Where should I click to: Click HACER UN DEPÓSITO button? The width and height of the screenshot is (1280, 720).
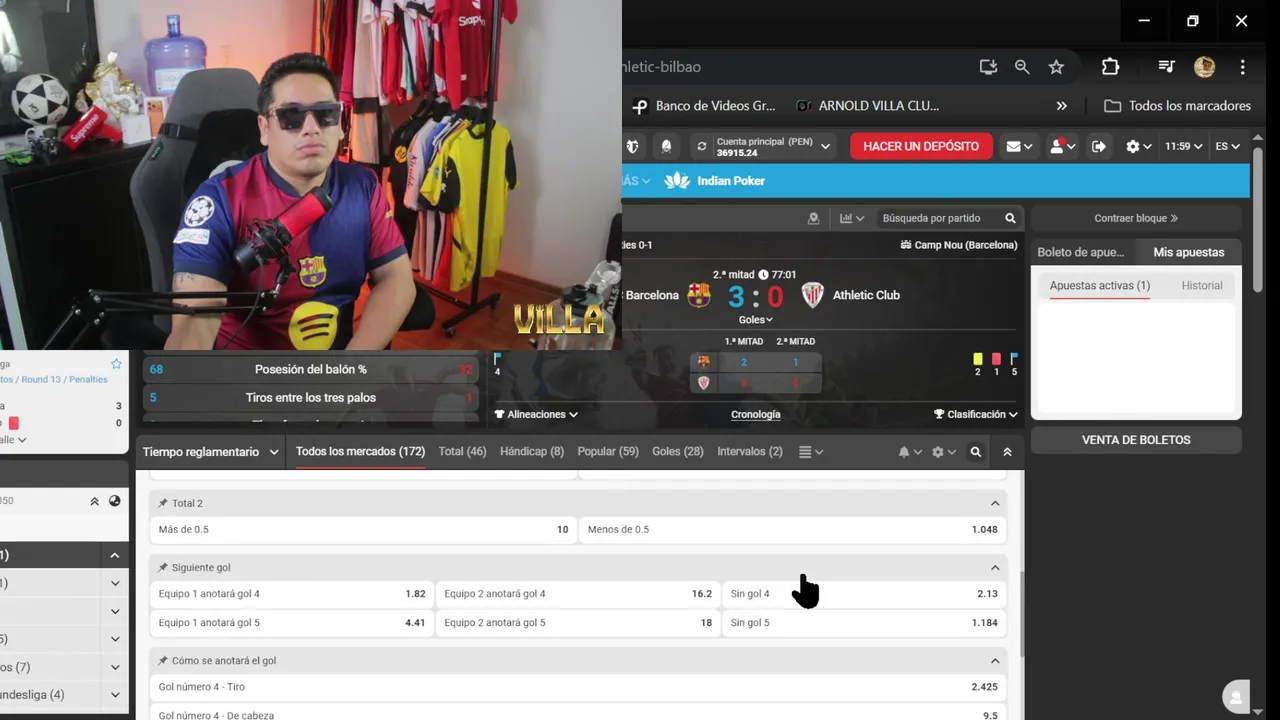[x=921, y=146]
